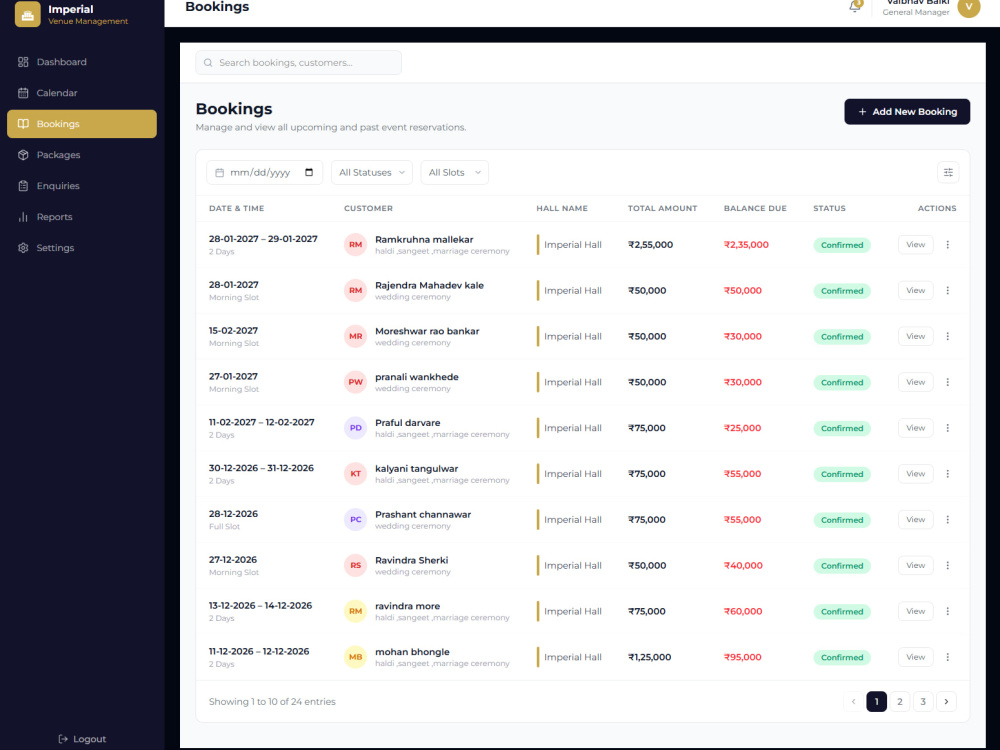Open more actions for pranali wankhede
This screenshot has width=1000, height=750.
click(x=947, y=382)
